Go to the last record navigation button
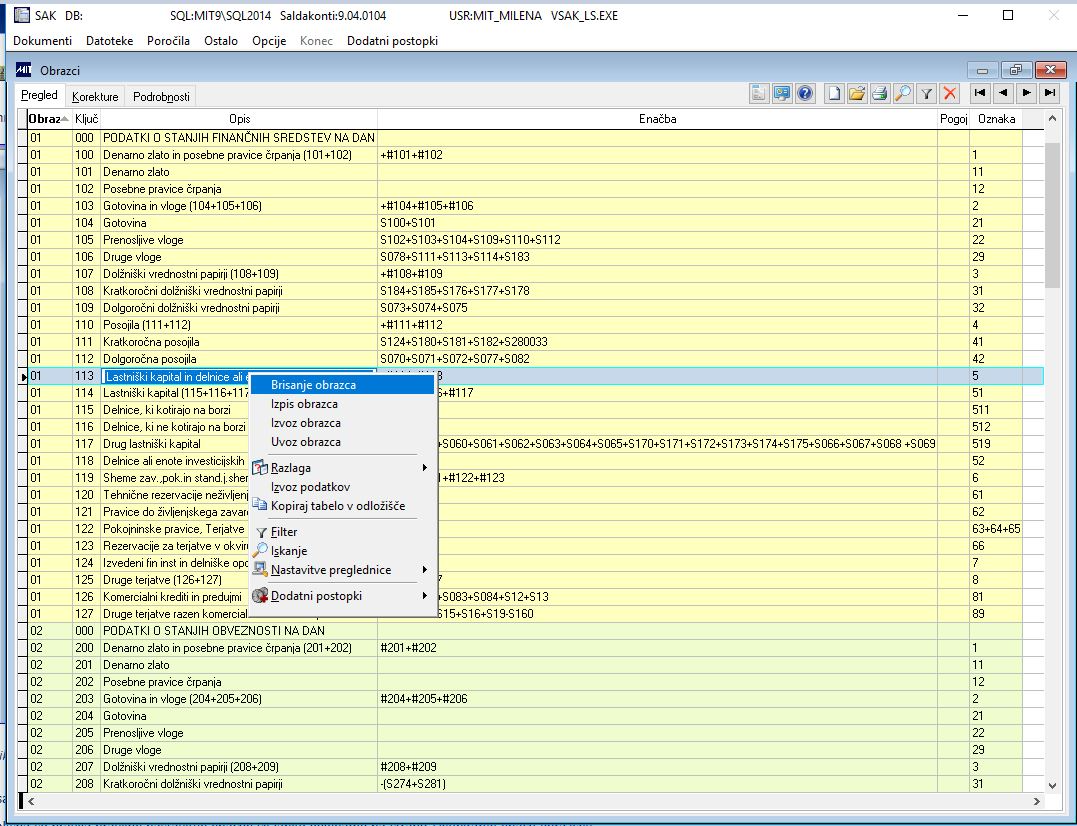 (1048, 93)
